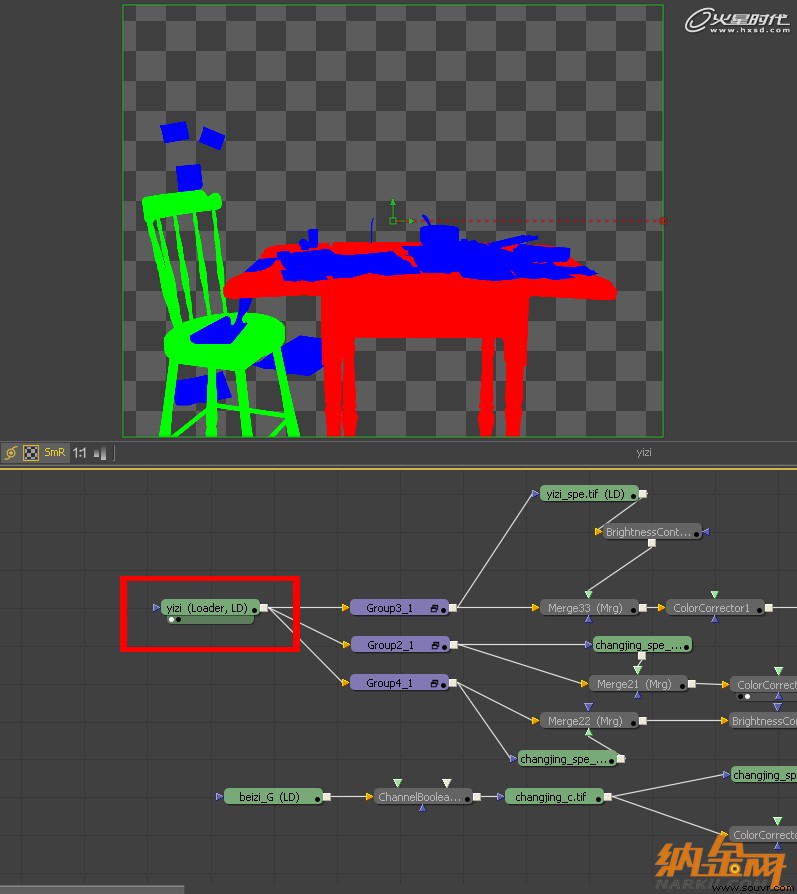Click the red endpoint handle in viewer
The image size is (797, 894).
[x=662, y=221]
